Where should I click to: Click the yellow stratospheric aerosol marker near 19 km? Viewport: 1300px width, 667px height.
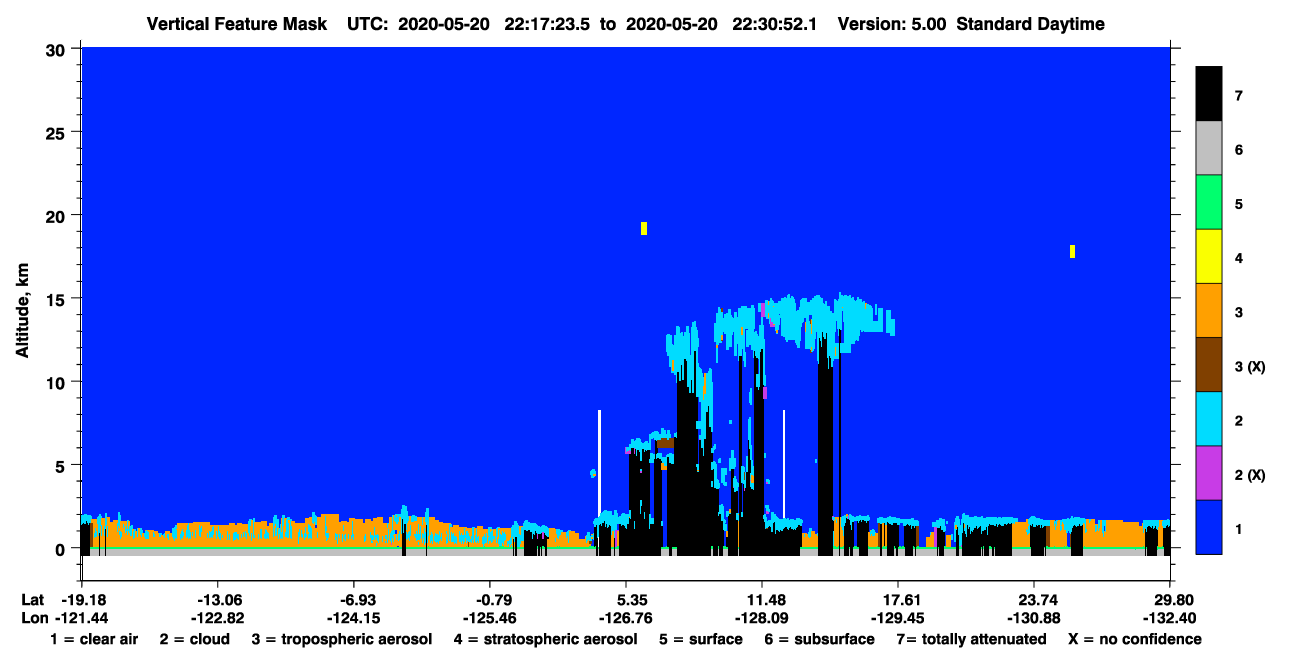point(644,228)
